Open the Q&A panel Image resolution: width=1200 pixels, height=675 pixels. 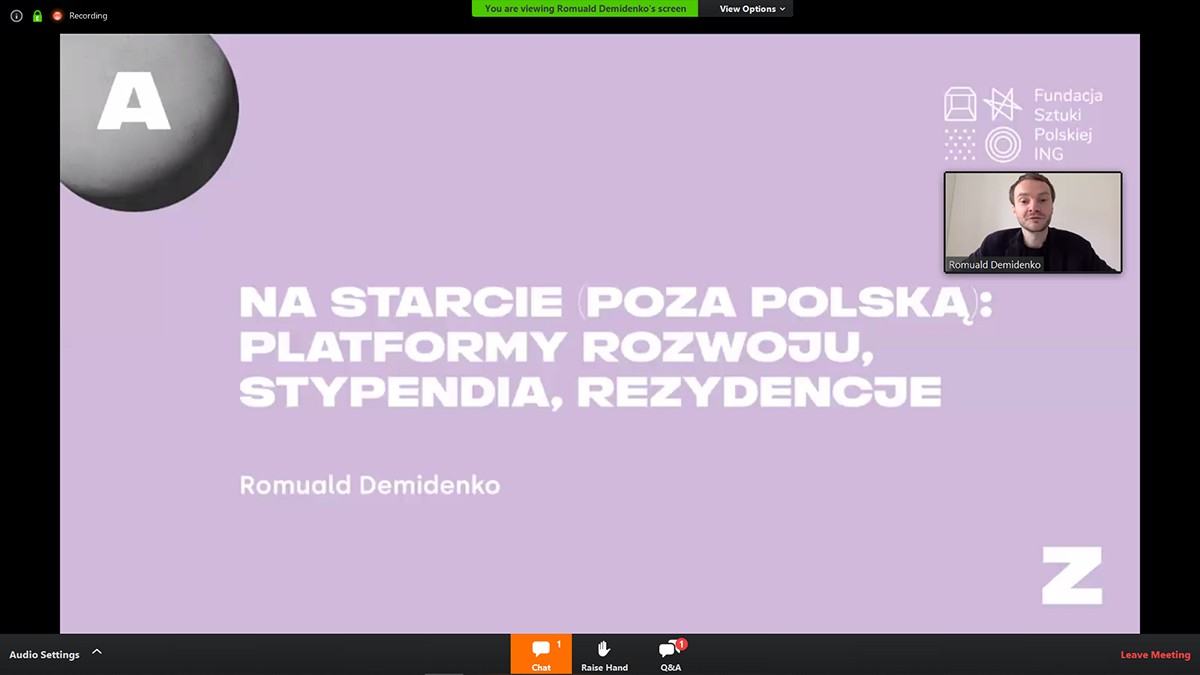pyautogui.click(x=670, y=655)
